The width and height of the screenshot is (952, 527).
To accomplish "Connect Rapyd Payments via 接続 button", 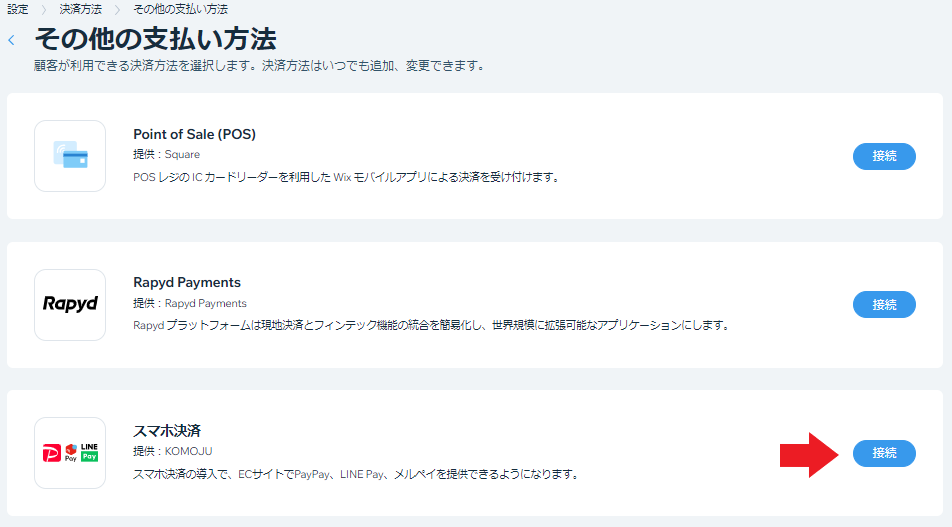I will [x=884, y=304].
